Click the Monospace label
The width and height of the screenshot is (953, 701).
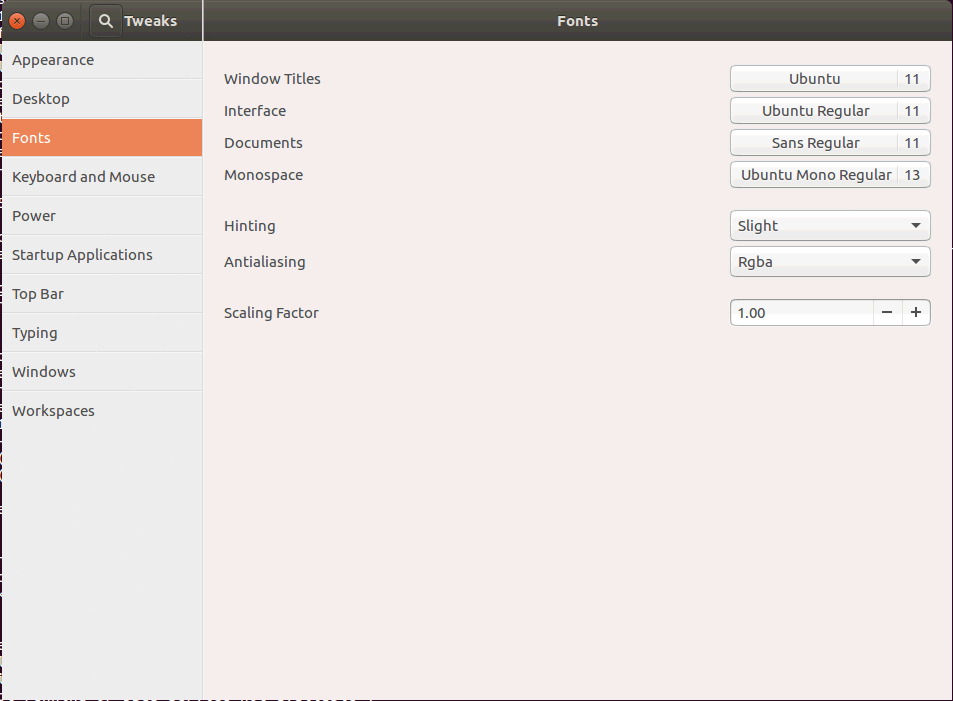click(x=263, y=175)
